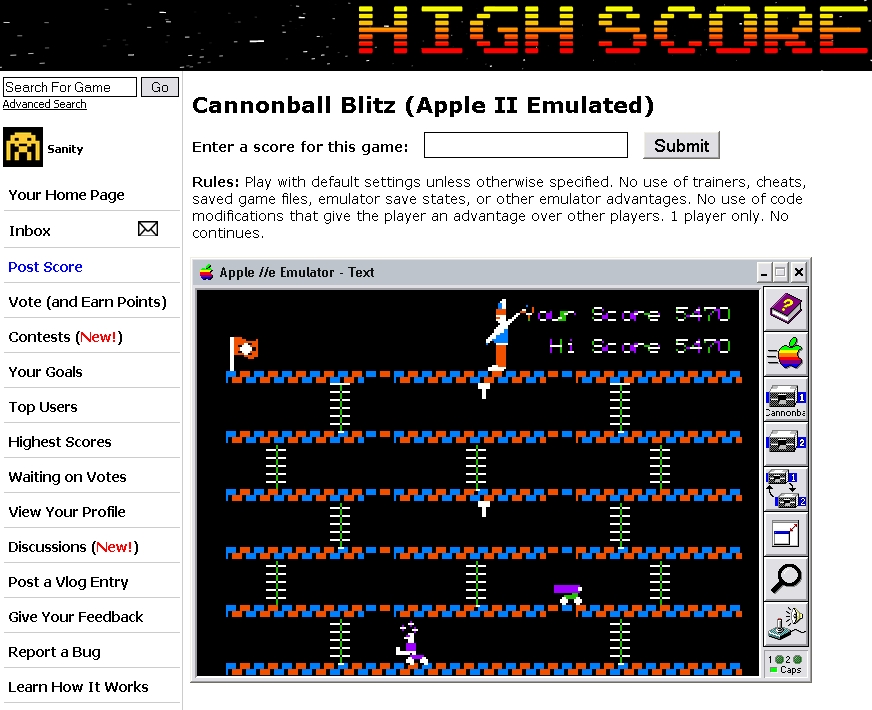Select disk drive 2 icon
Image resolution: width=872 pixels, height=710 pixels.
pos(785,443)
